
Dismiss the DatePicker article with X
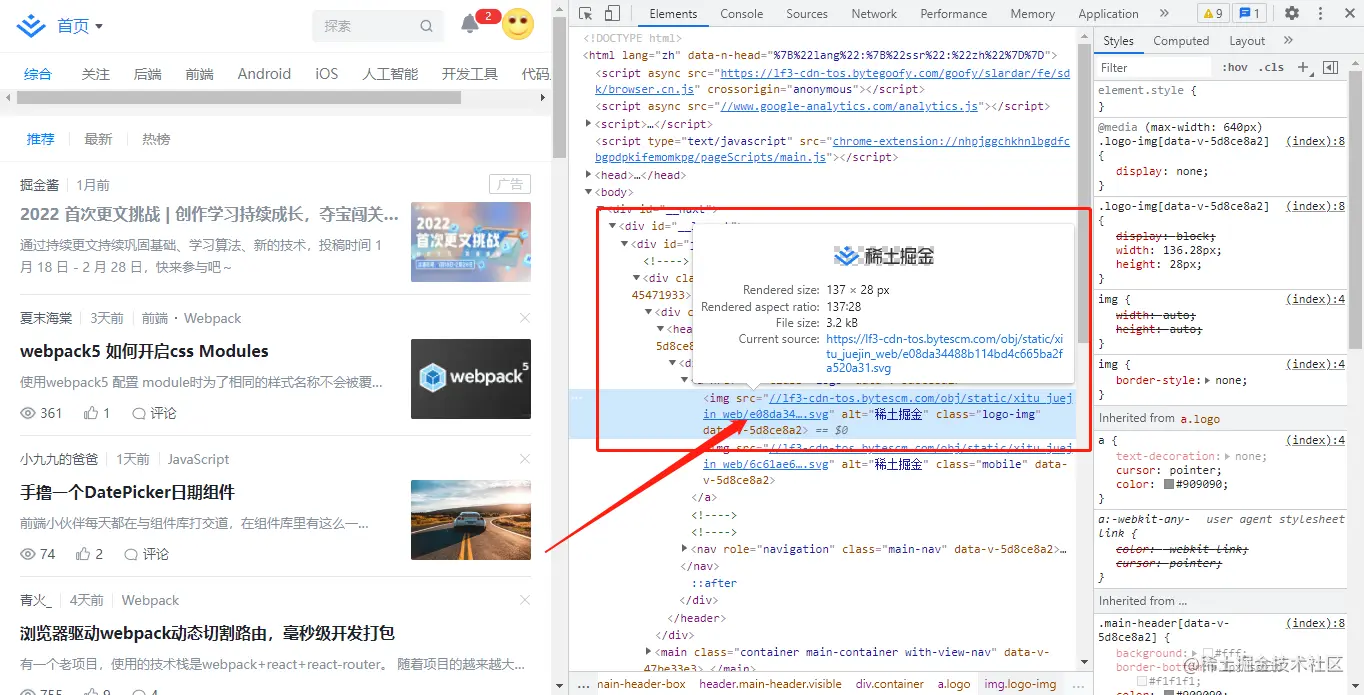point(525,459)
